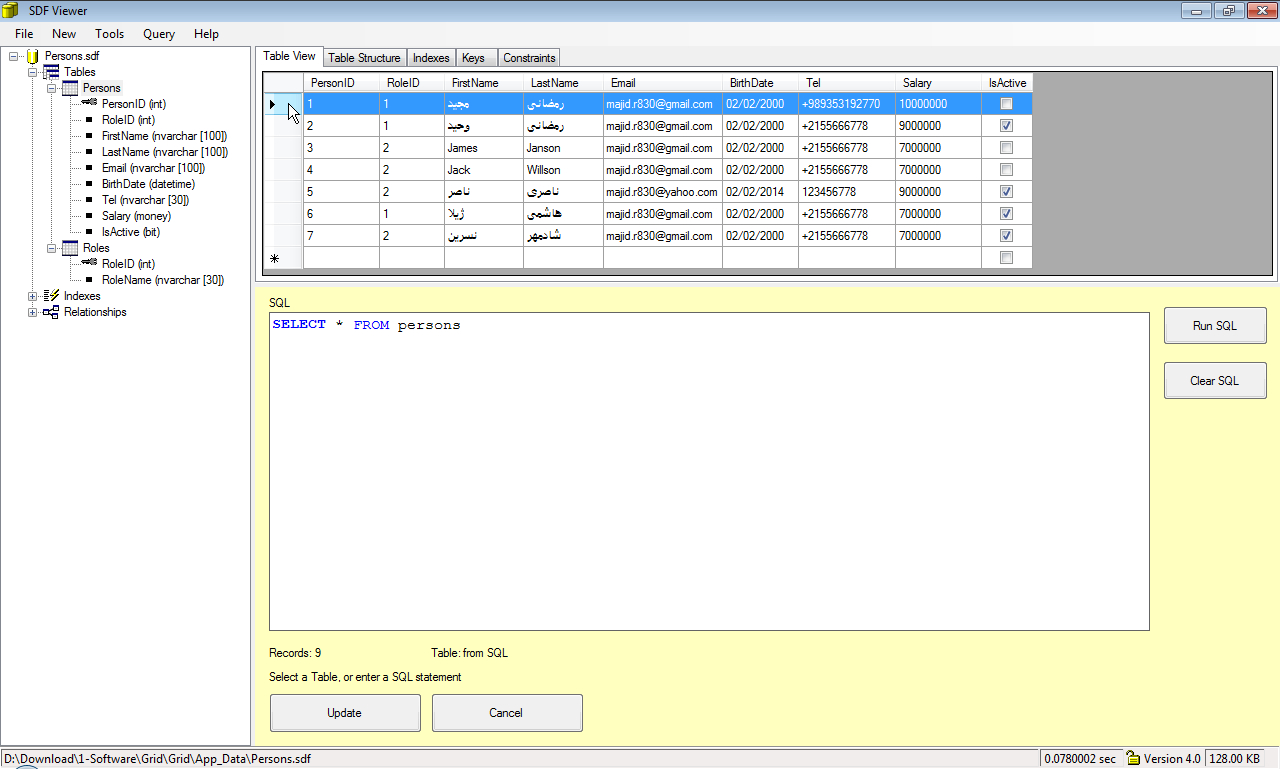Uncheck IsActive for PersonID 5
Screen dimensions: 1280x769
(1006, 191)
